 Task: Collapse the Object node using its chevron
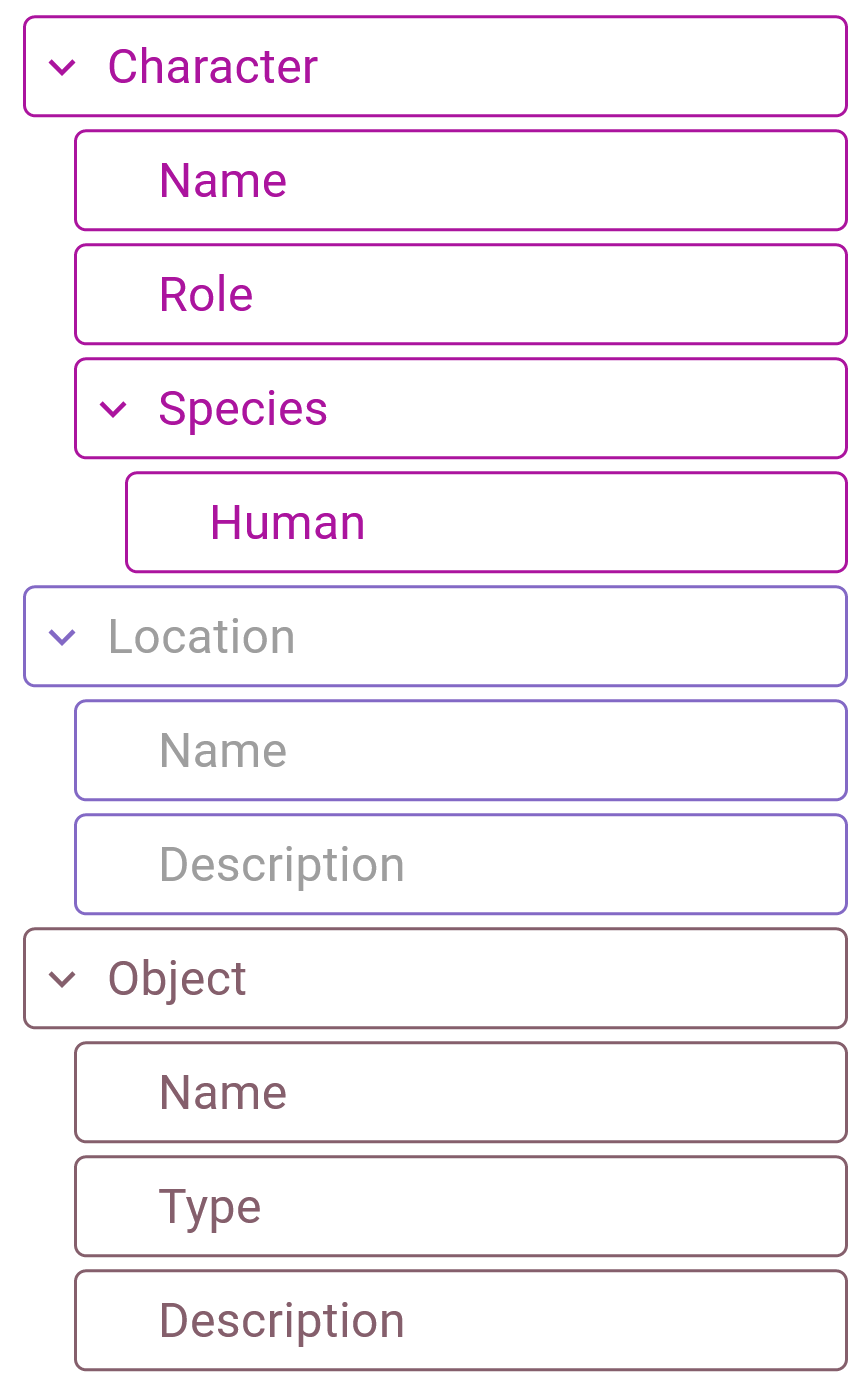tap(63, 978)
